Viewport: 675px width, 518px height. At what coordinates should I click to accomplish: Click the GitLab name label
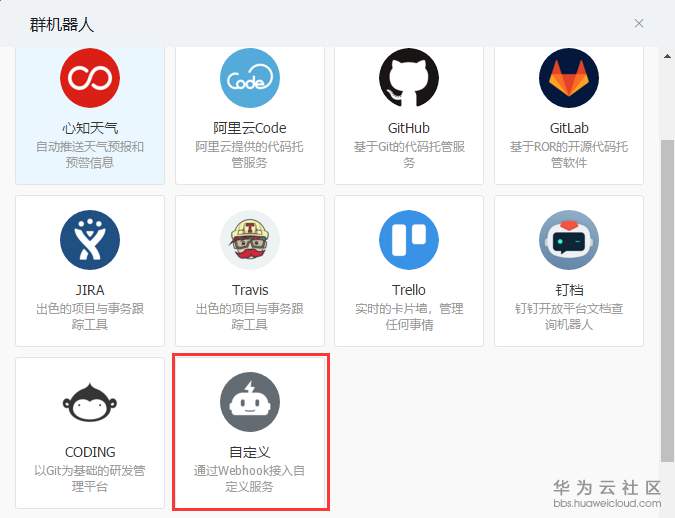(569, 128)
